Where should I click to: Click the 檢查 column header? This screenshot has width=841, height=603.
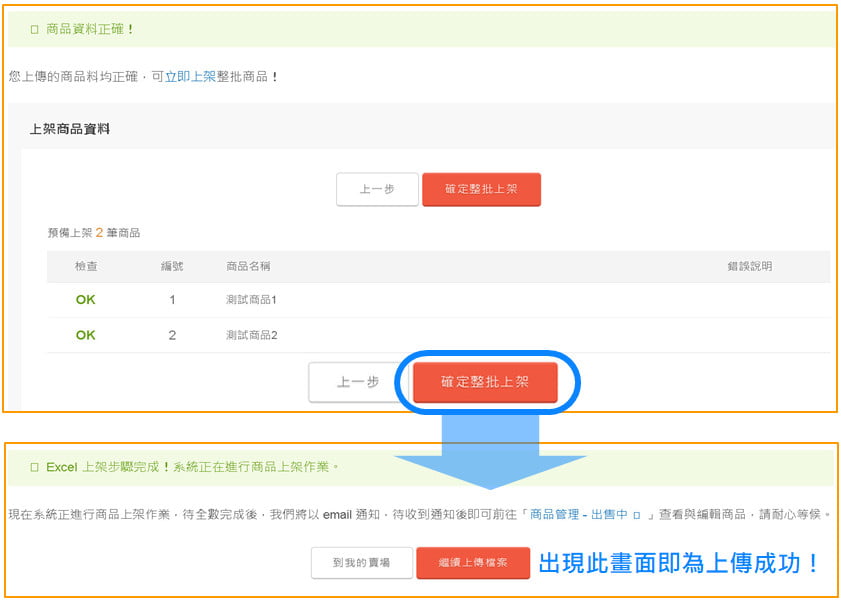[86, 267]
